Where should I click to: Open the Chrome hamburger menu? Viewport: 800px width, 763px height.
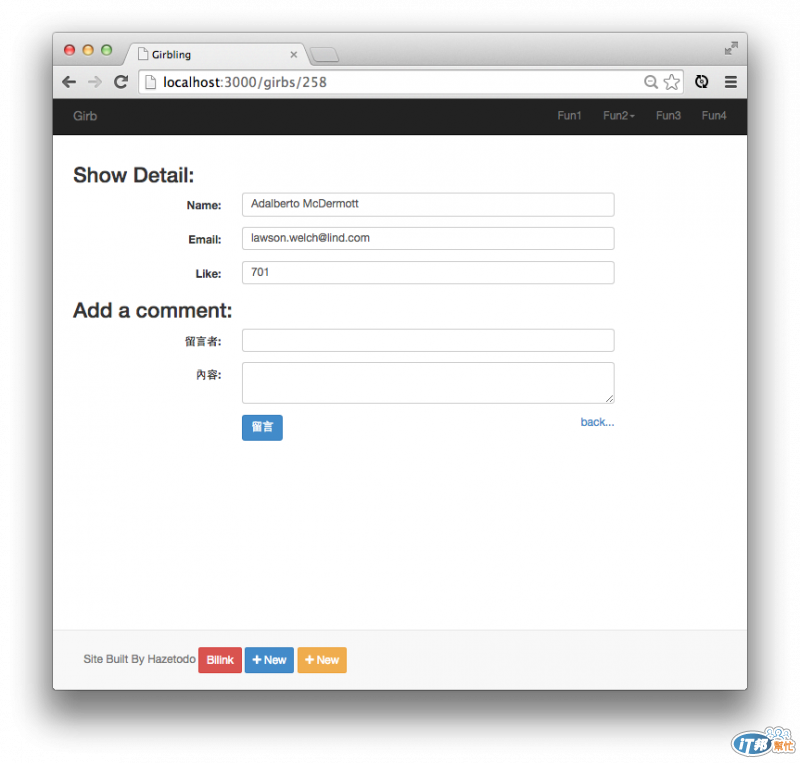731,82
